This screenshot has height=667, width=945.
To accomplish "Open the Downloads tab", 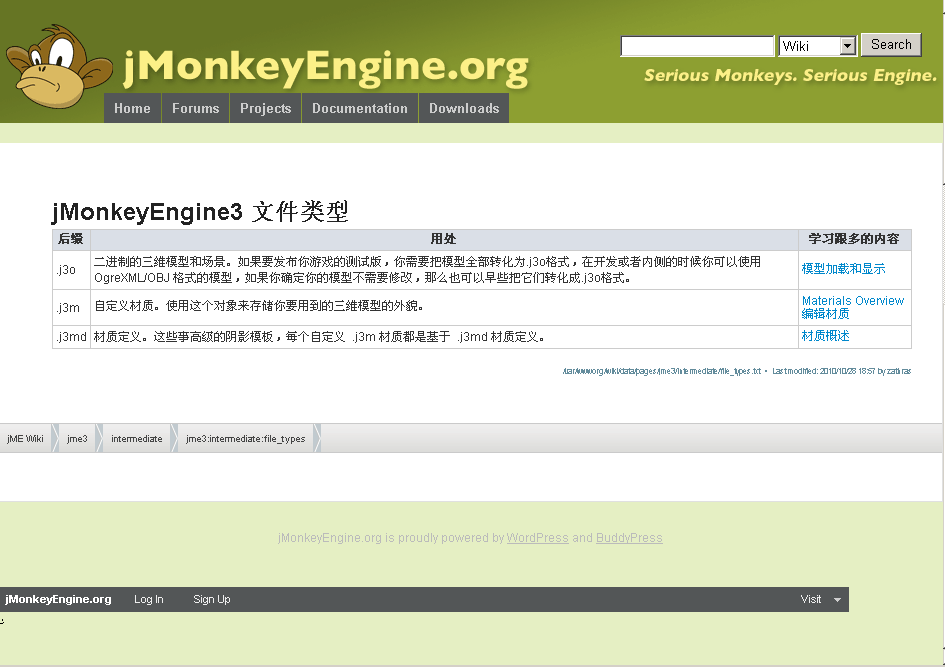I will (x=464, y=108).
